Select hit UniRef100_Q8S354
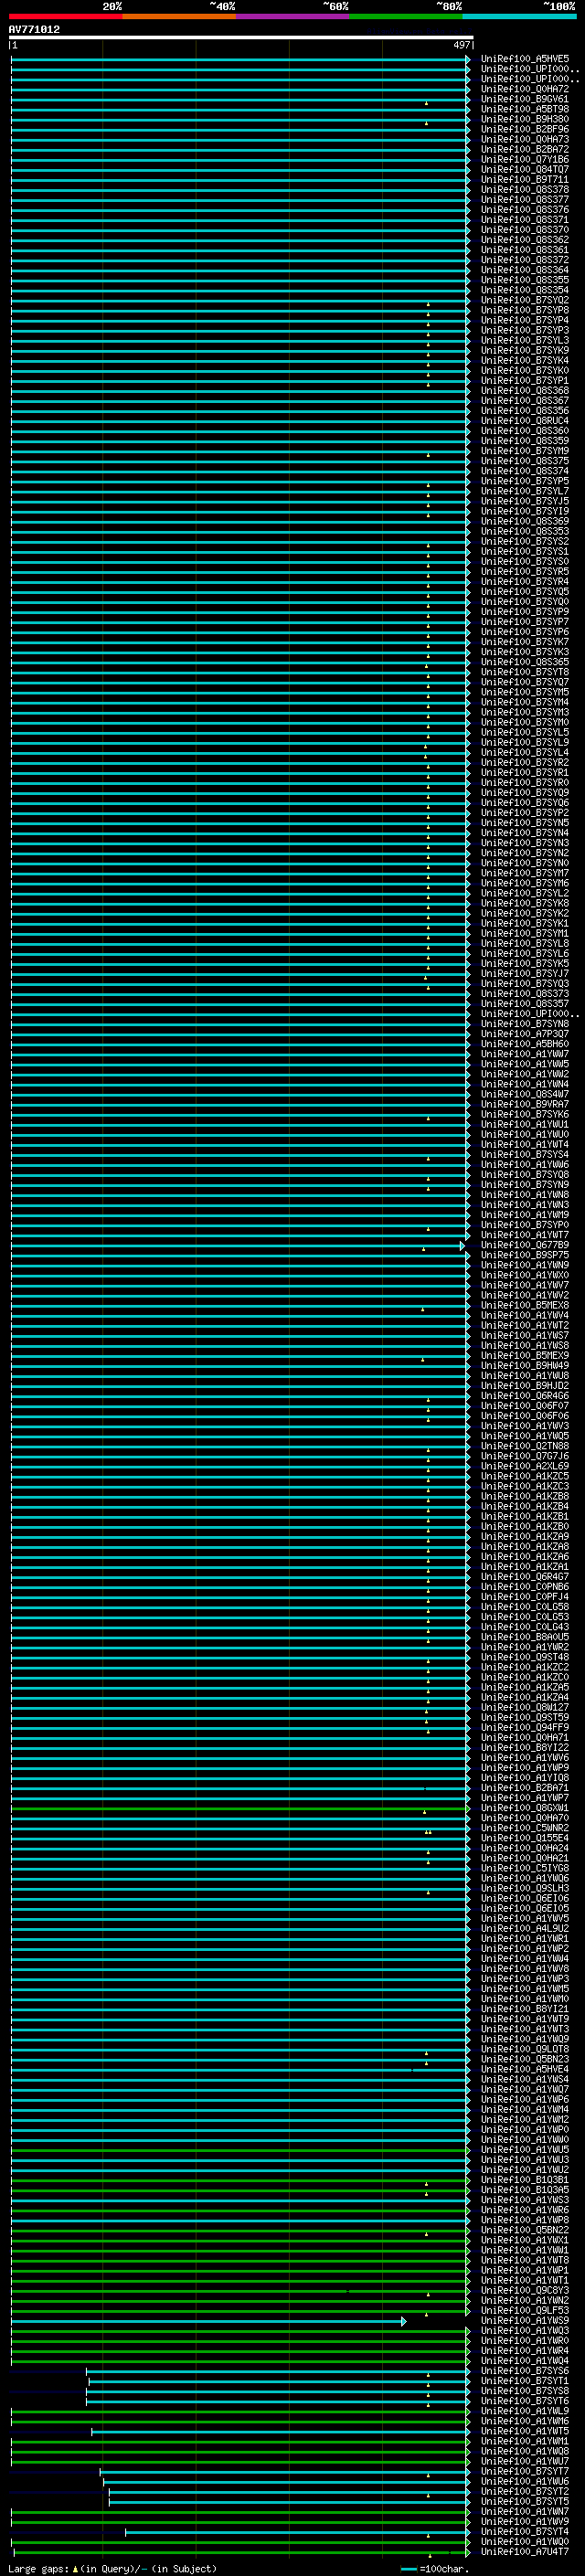The image size is (585, 2576). point(525,290)
